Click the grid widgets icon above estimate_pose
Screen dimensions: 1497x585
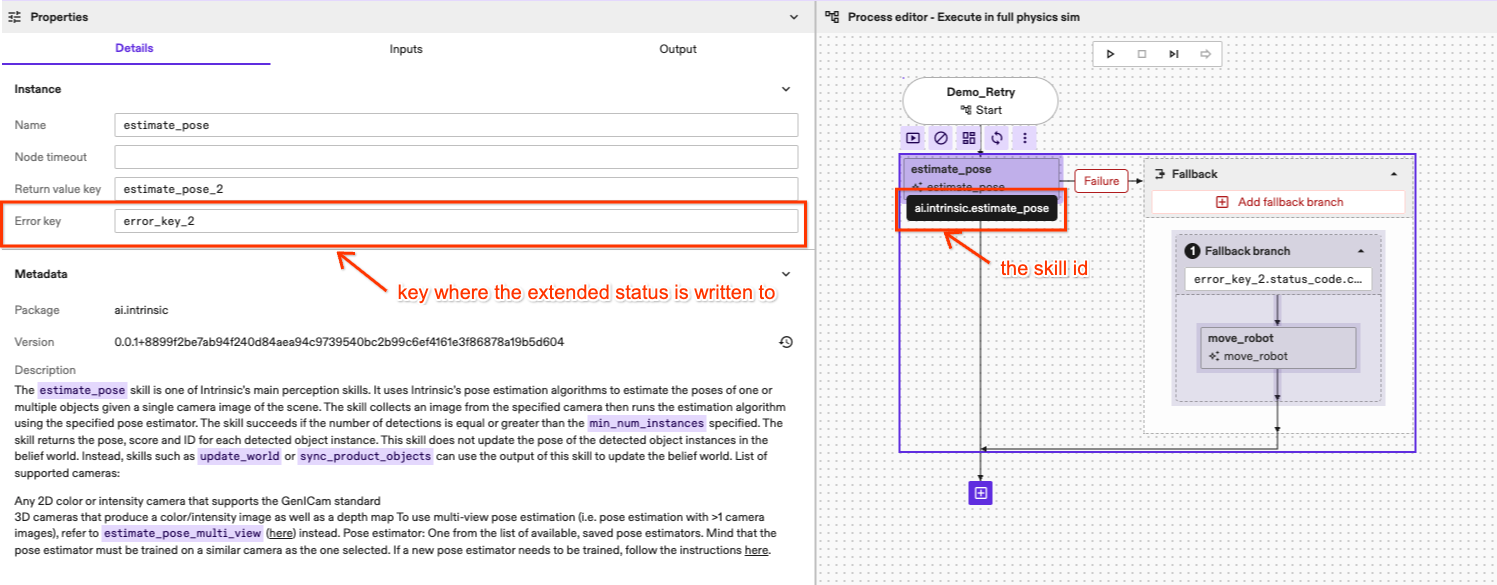969,138
